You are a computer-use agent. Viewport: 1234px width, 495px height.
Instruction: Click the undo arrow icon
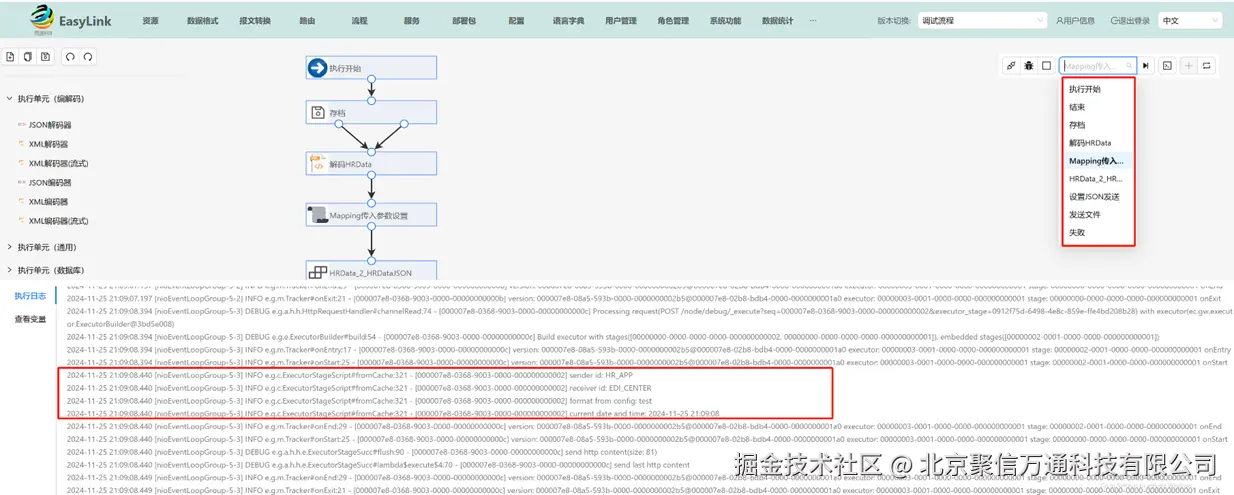[70, 57]
